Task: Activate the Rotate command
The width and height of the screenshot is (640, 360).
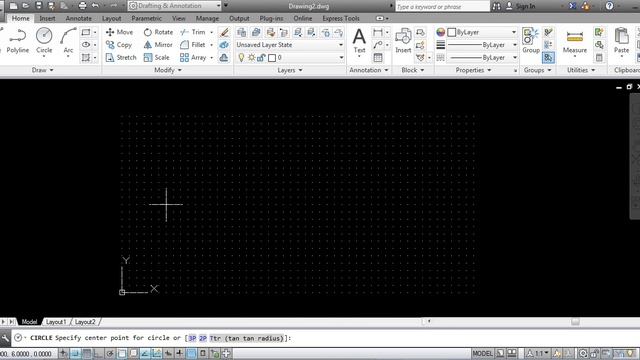Action: point(158,32)
